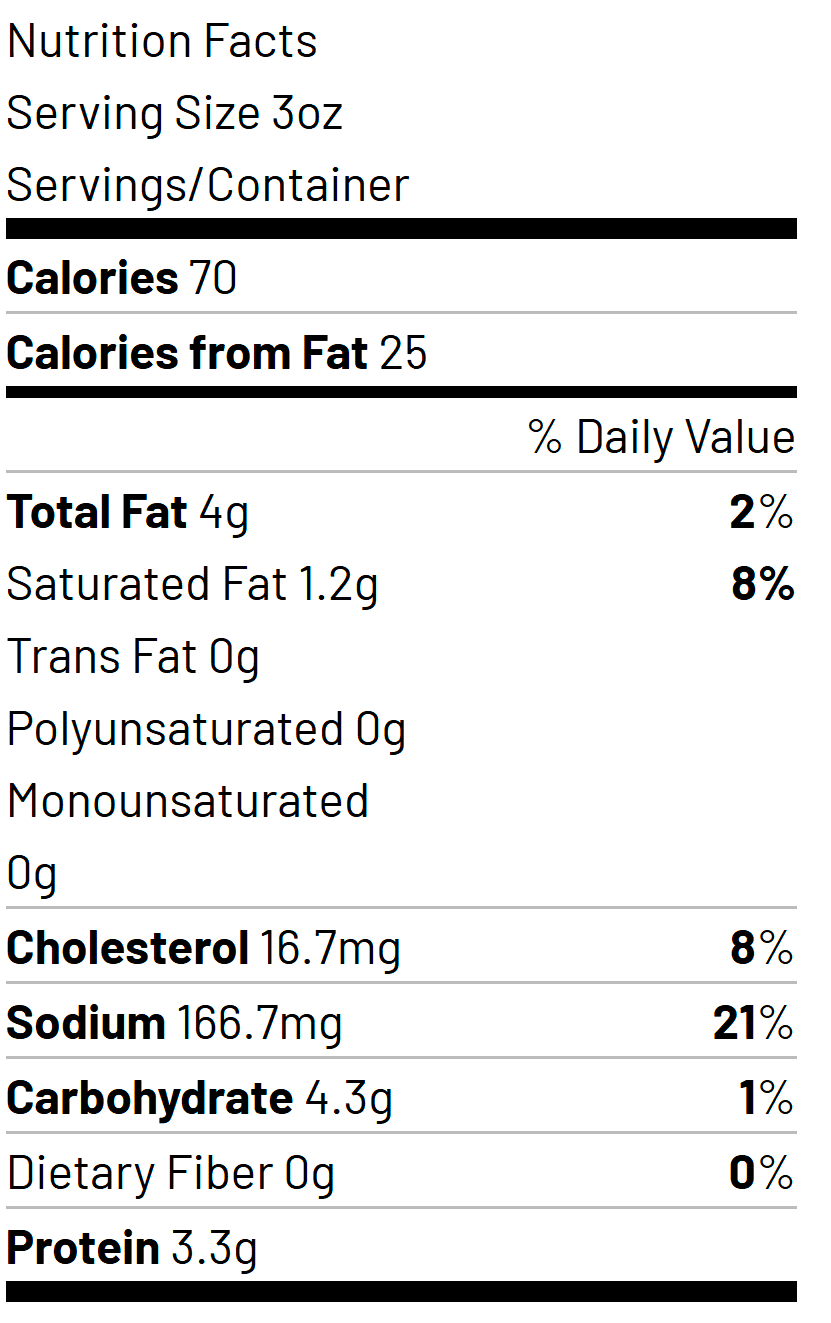
Task: Select the Calories from Fat 25 row
Action: pyautogui.click(x=401, y=353)
